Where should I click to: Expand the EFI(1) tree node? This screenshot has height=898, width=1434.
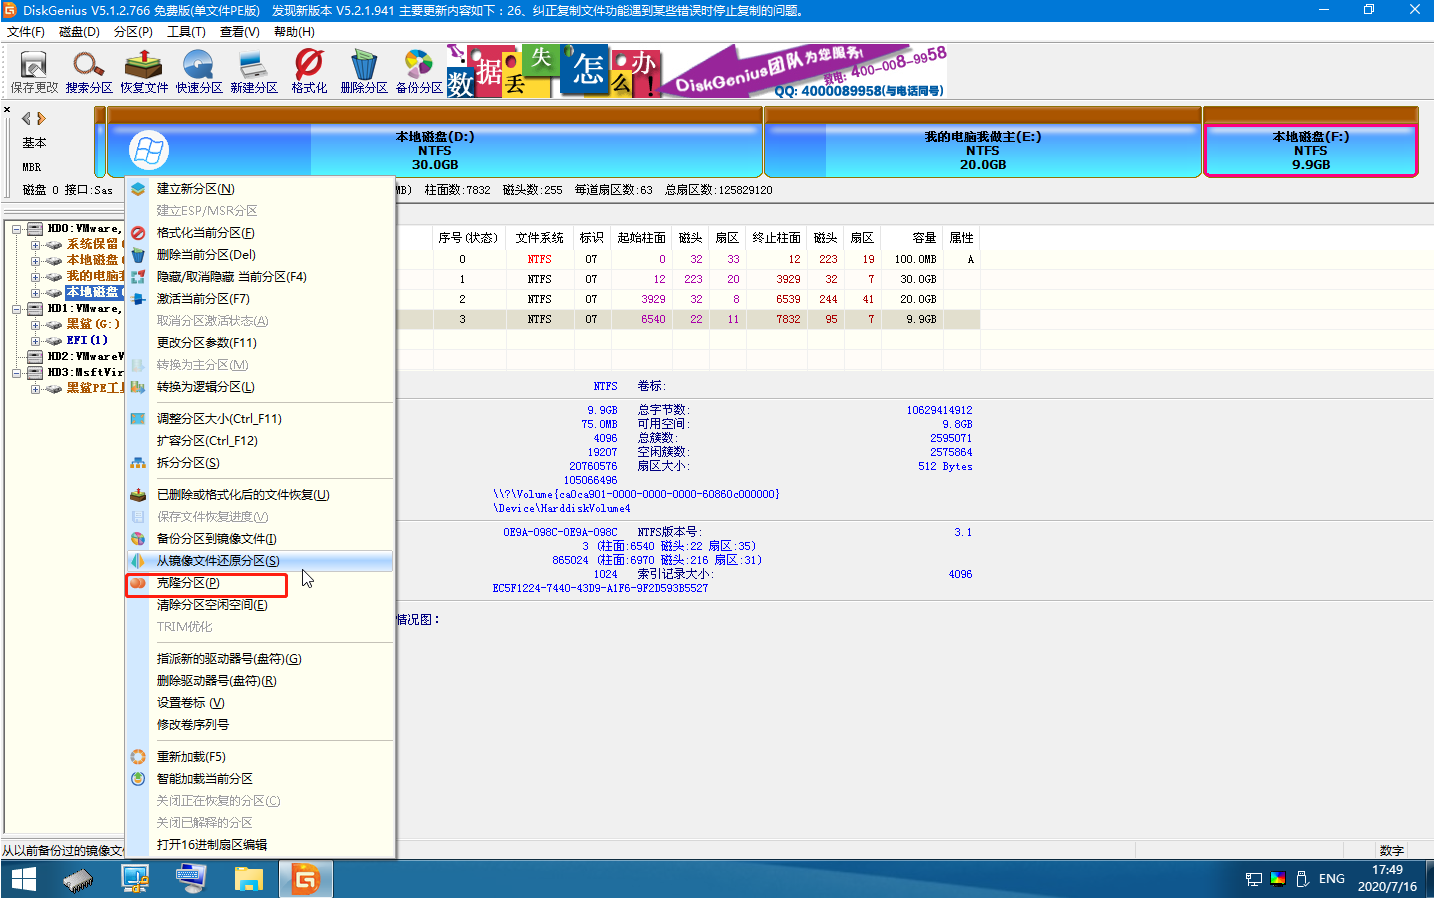click(35, 341)
